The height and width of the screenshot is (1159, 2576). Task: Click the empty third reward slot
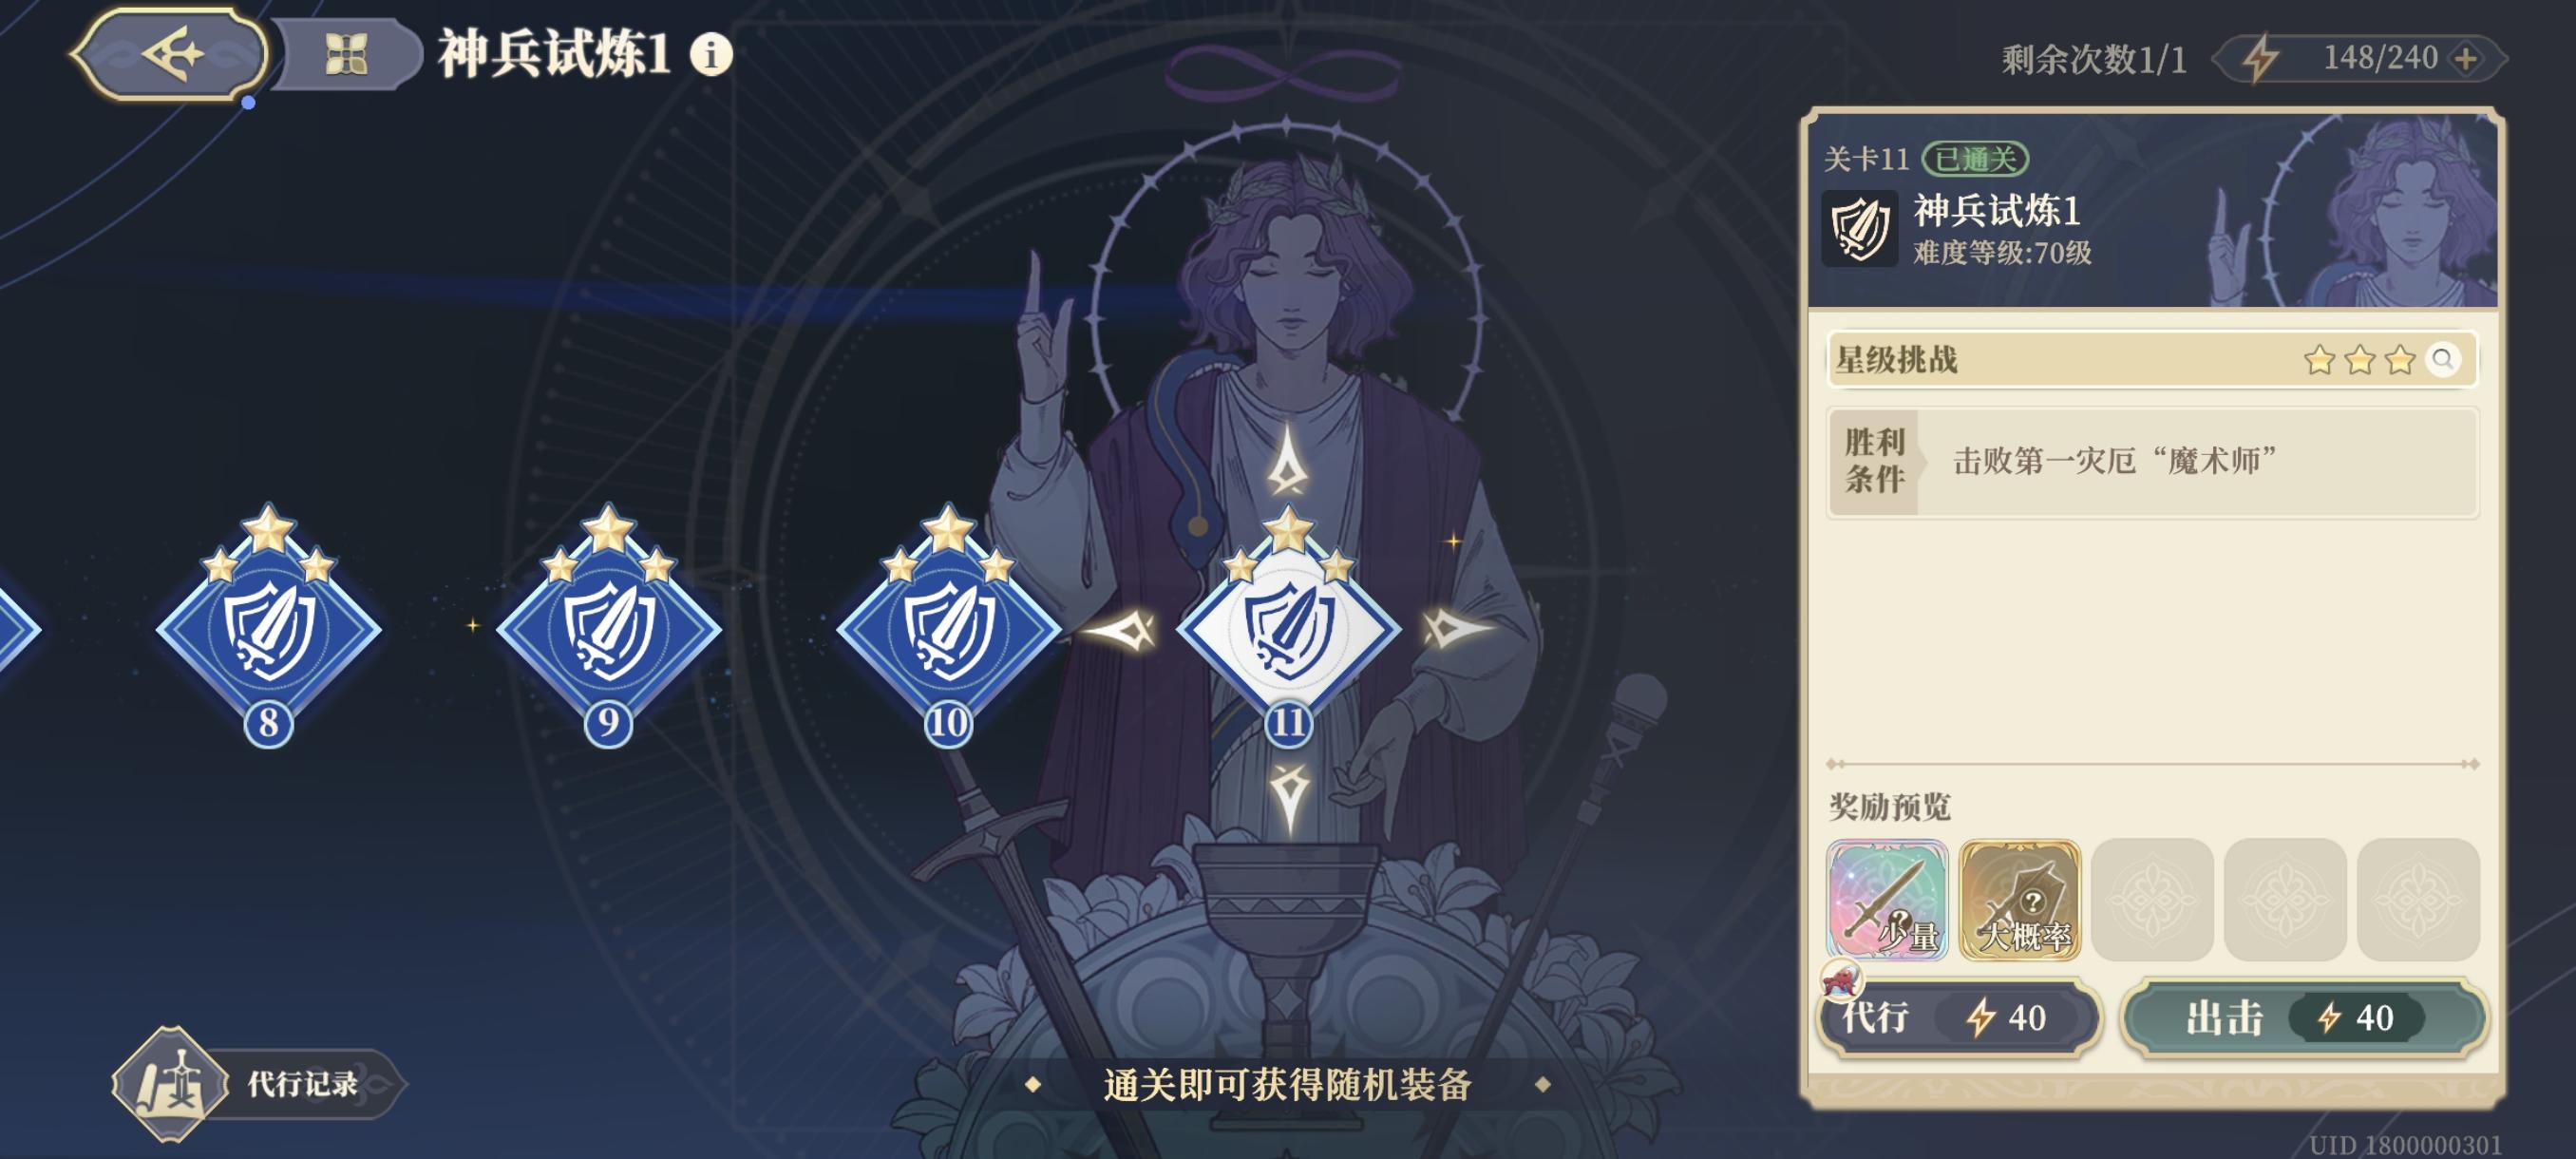point(2151,899)
